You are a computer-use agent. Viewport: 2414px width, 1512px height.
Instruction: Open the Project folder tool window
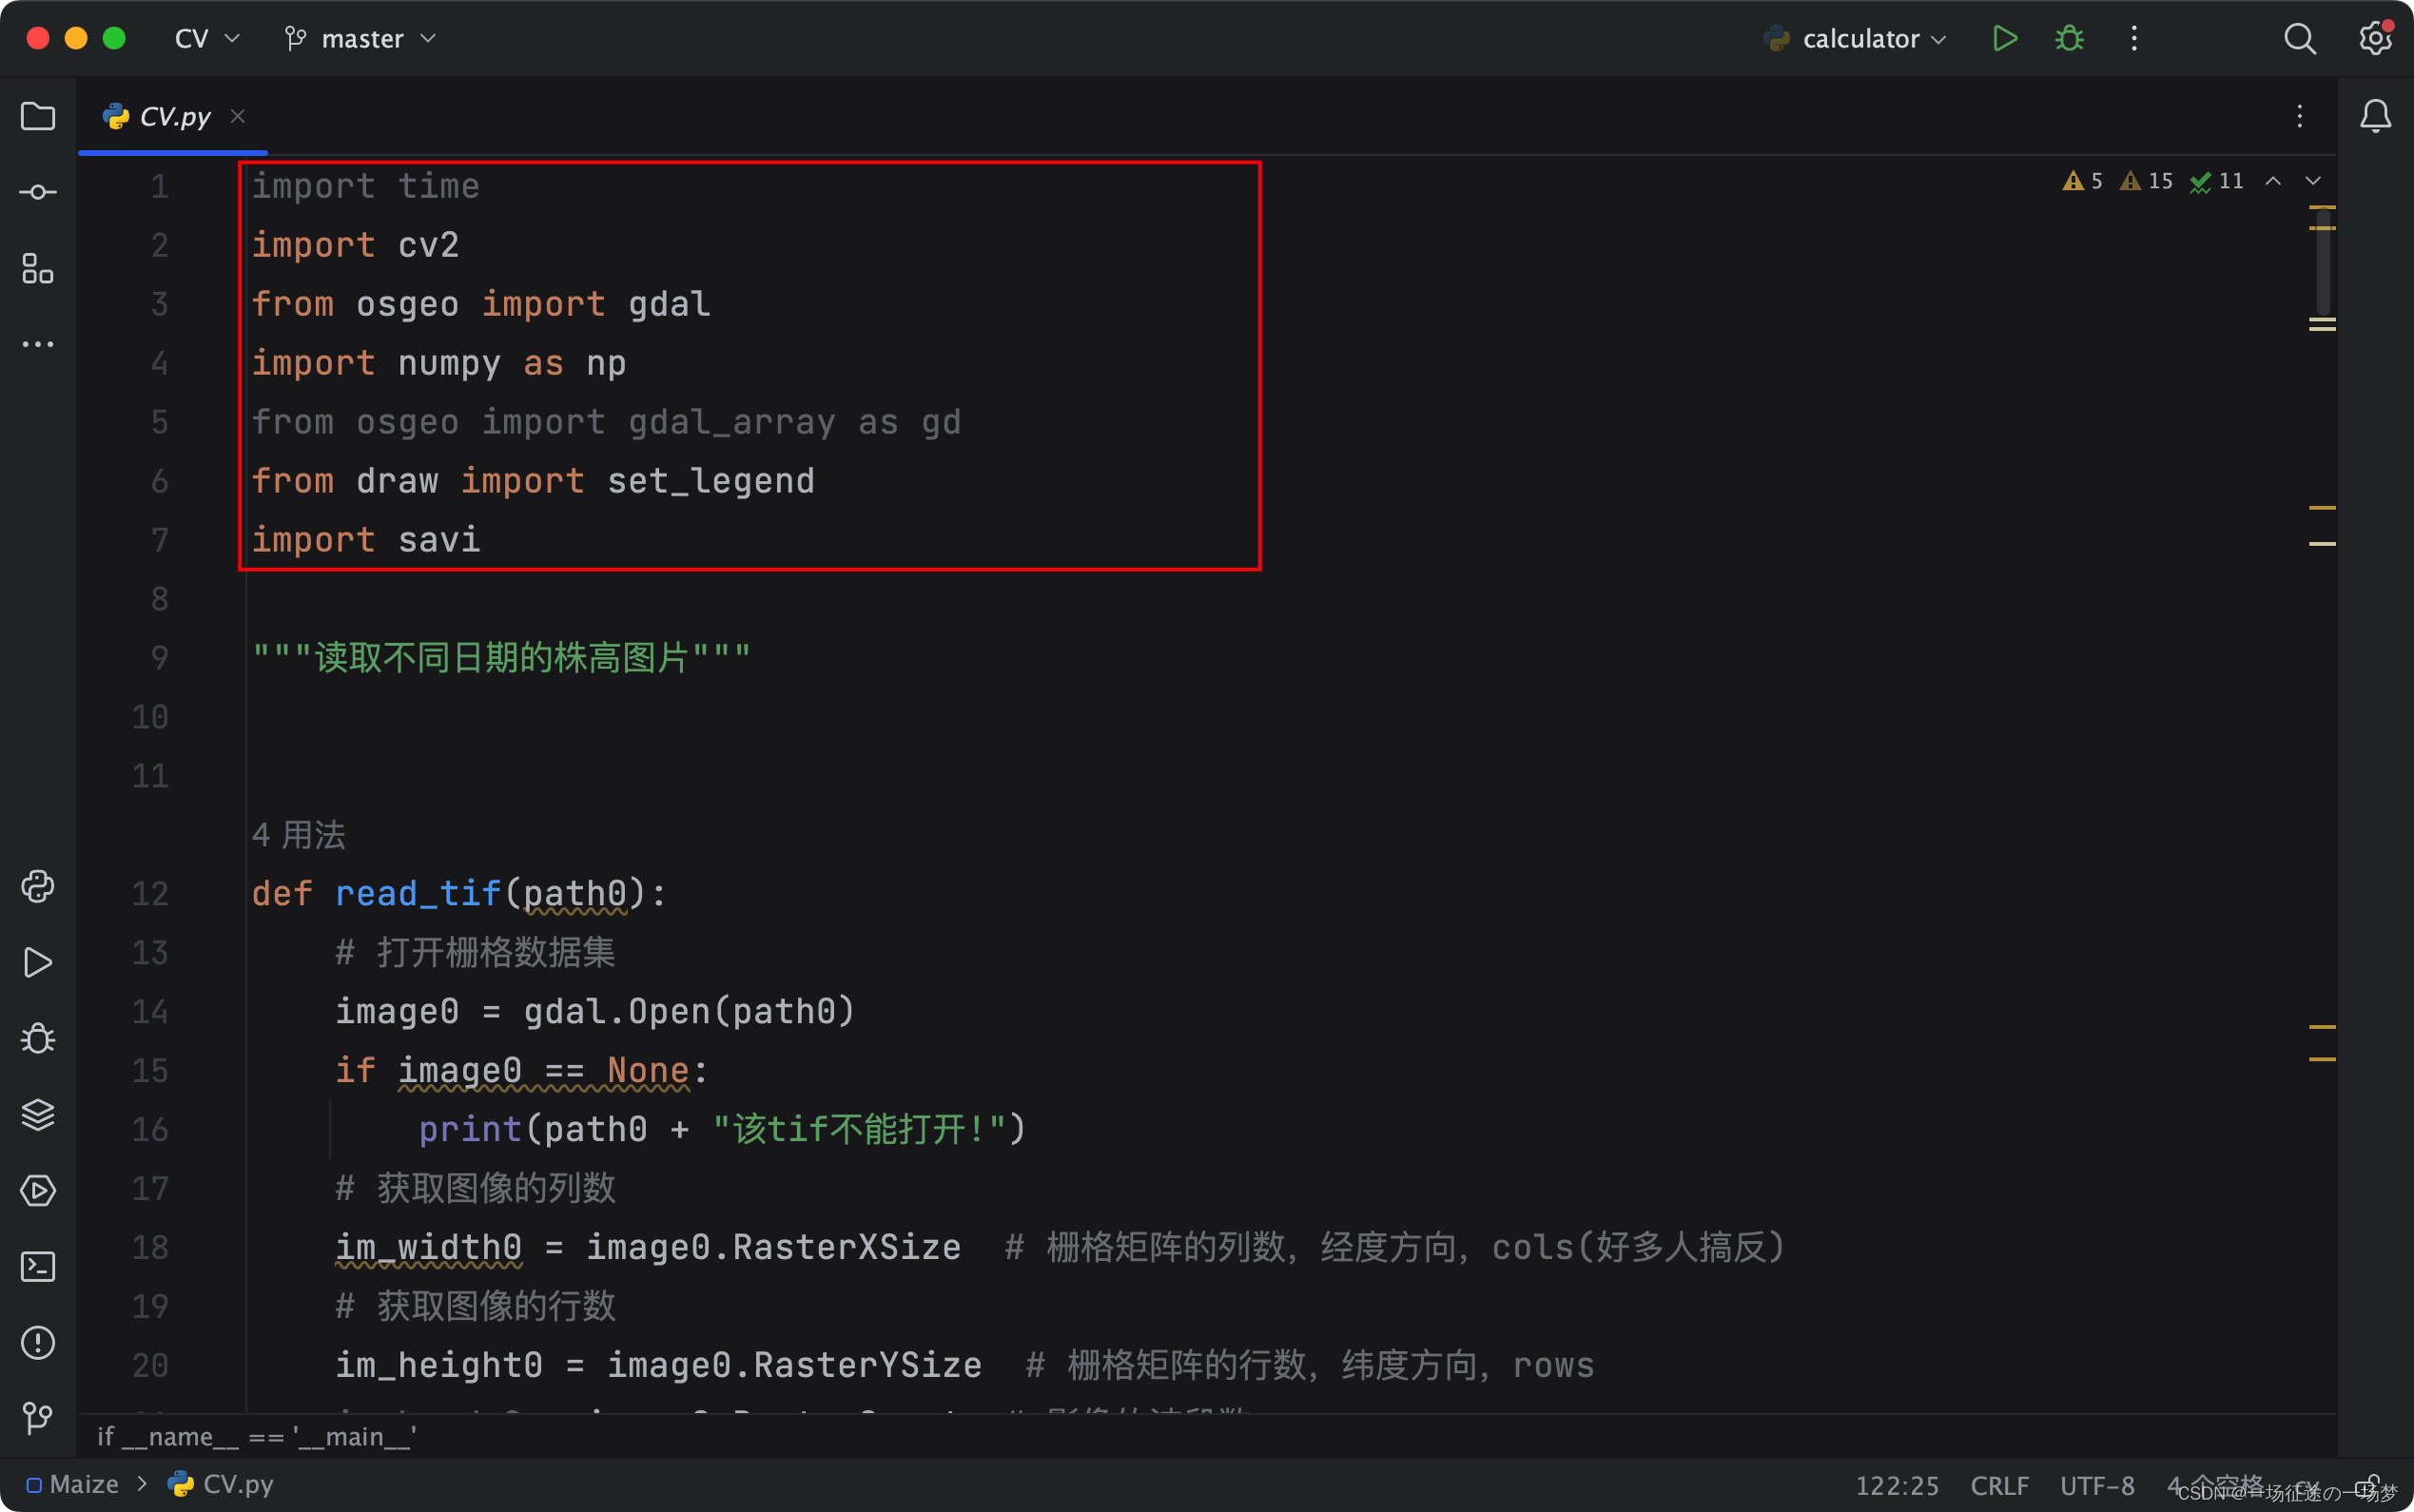click(x=38, y=117)
